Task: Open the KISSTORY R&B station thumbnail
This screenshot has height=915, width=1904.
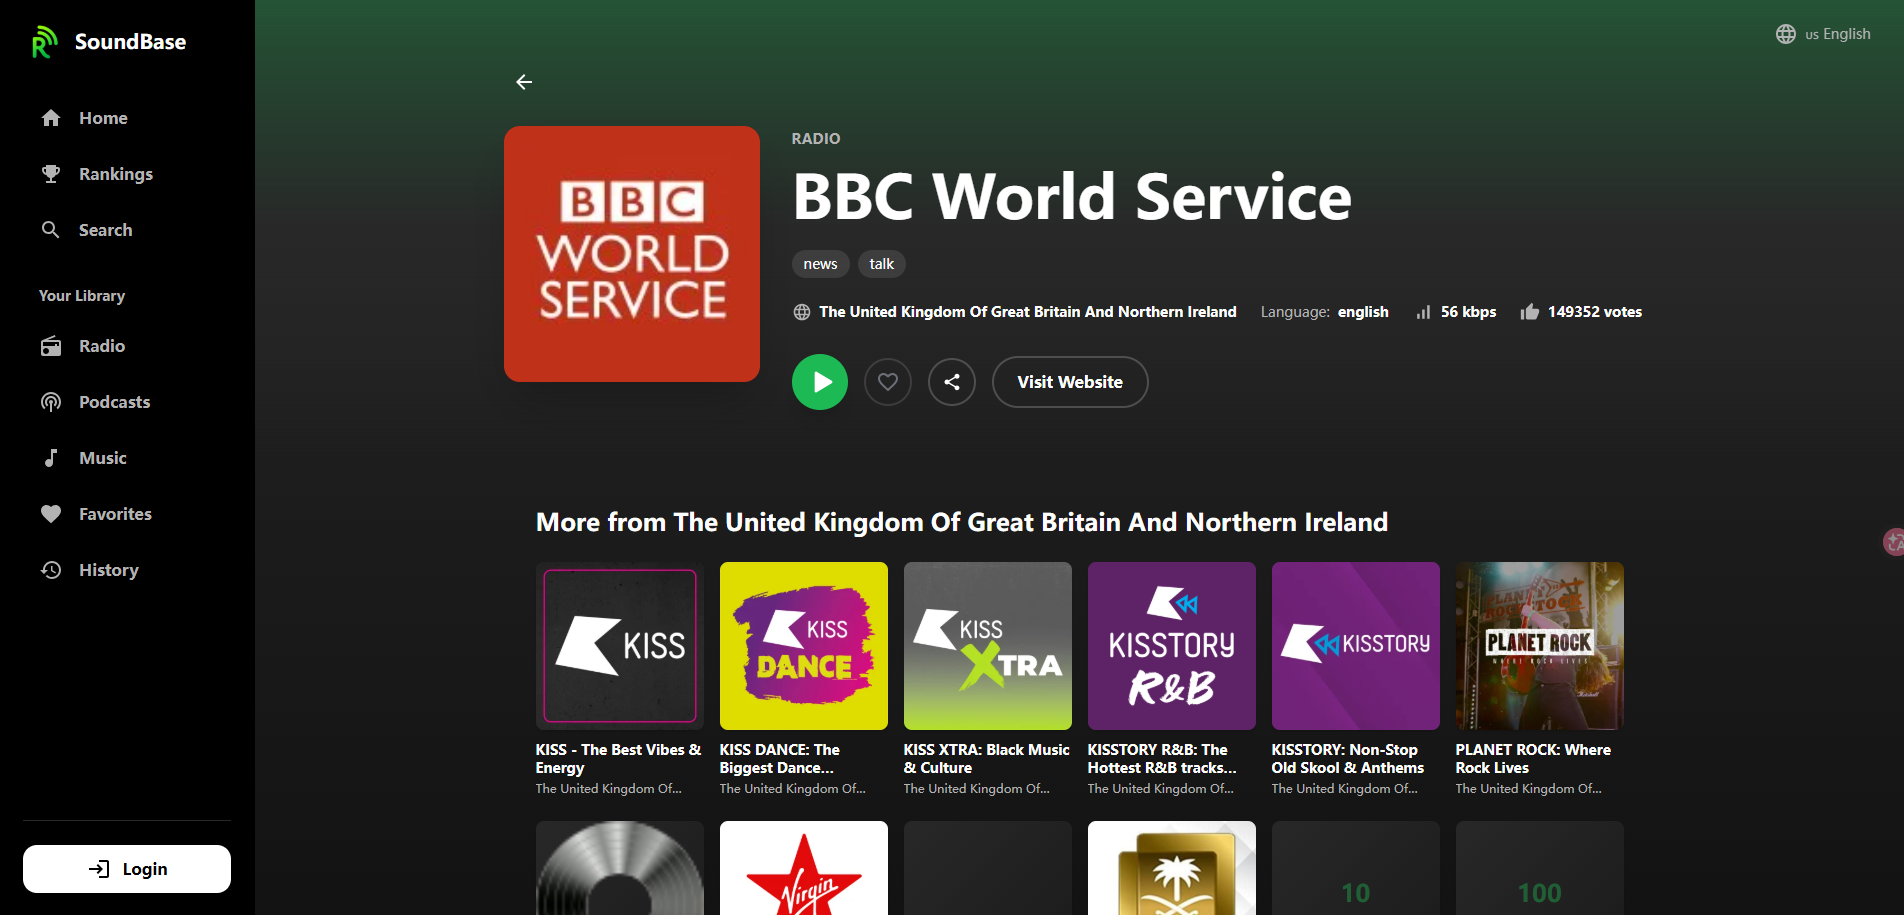Action: tap(1172, 646)
